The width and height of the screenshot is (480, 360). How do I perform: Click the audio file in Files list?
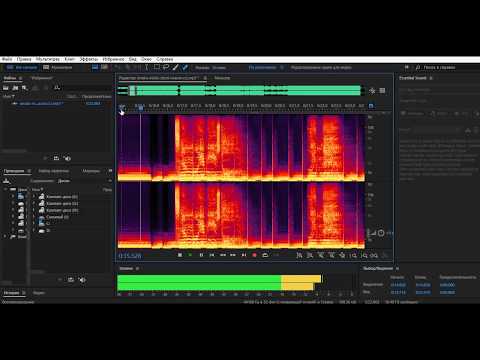click(x=41, y=104)
